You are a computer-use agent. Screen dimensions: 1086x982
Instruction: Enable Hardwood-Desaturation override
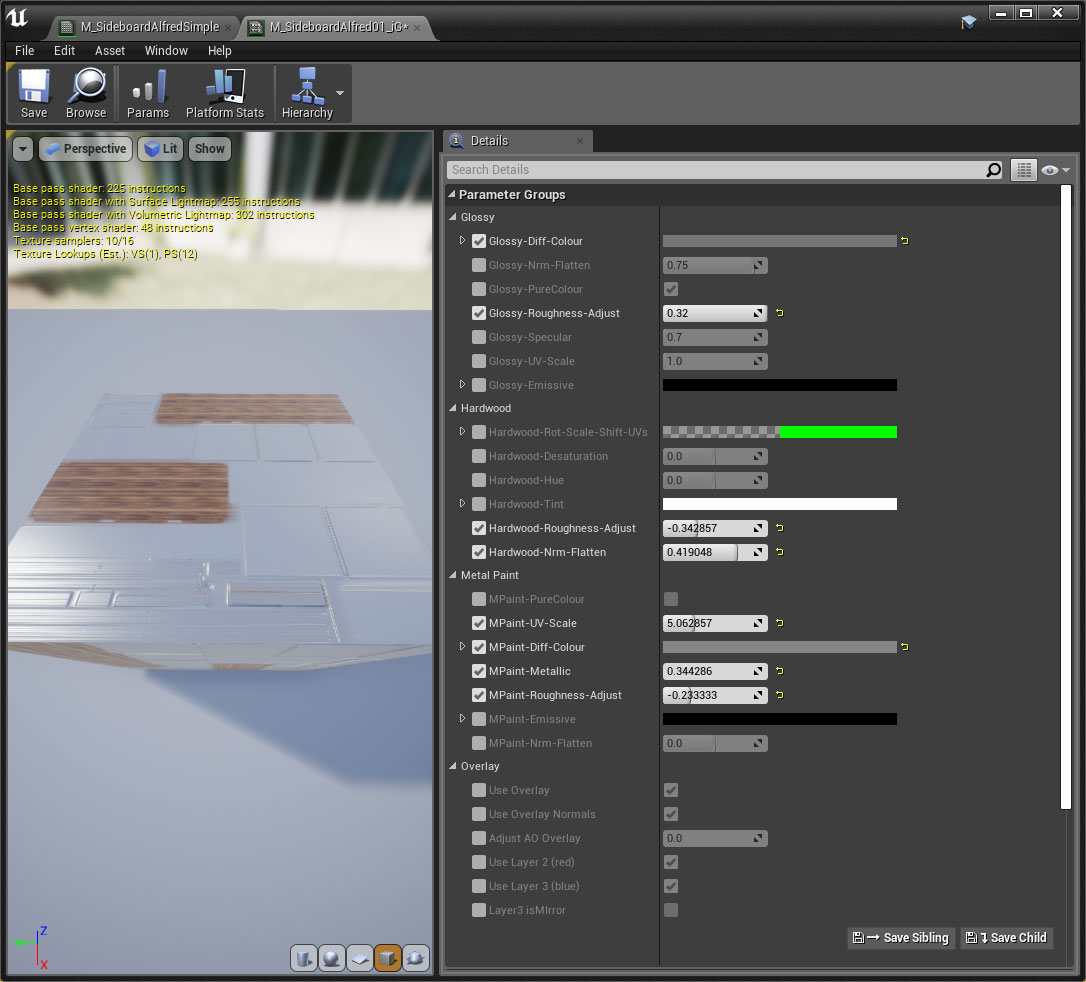click(479, 456)
